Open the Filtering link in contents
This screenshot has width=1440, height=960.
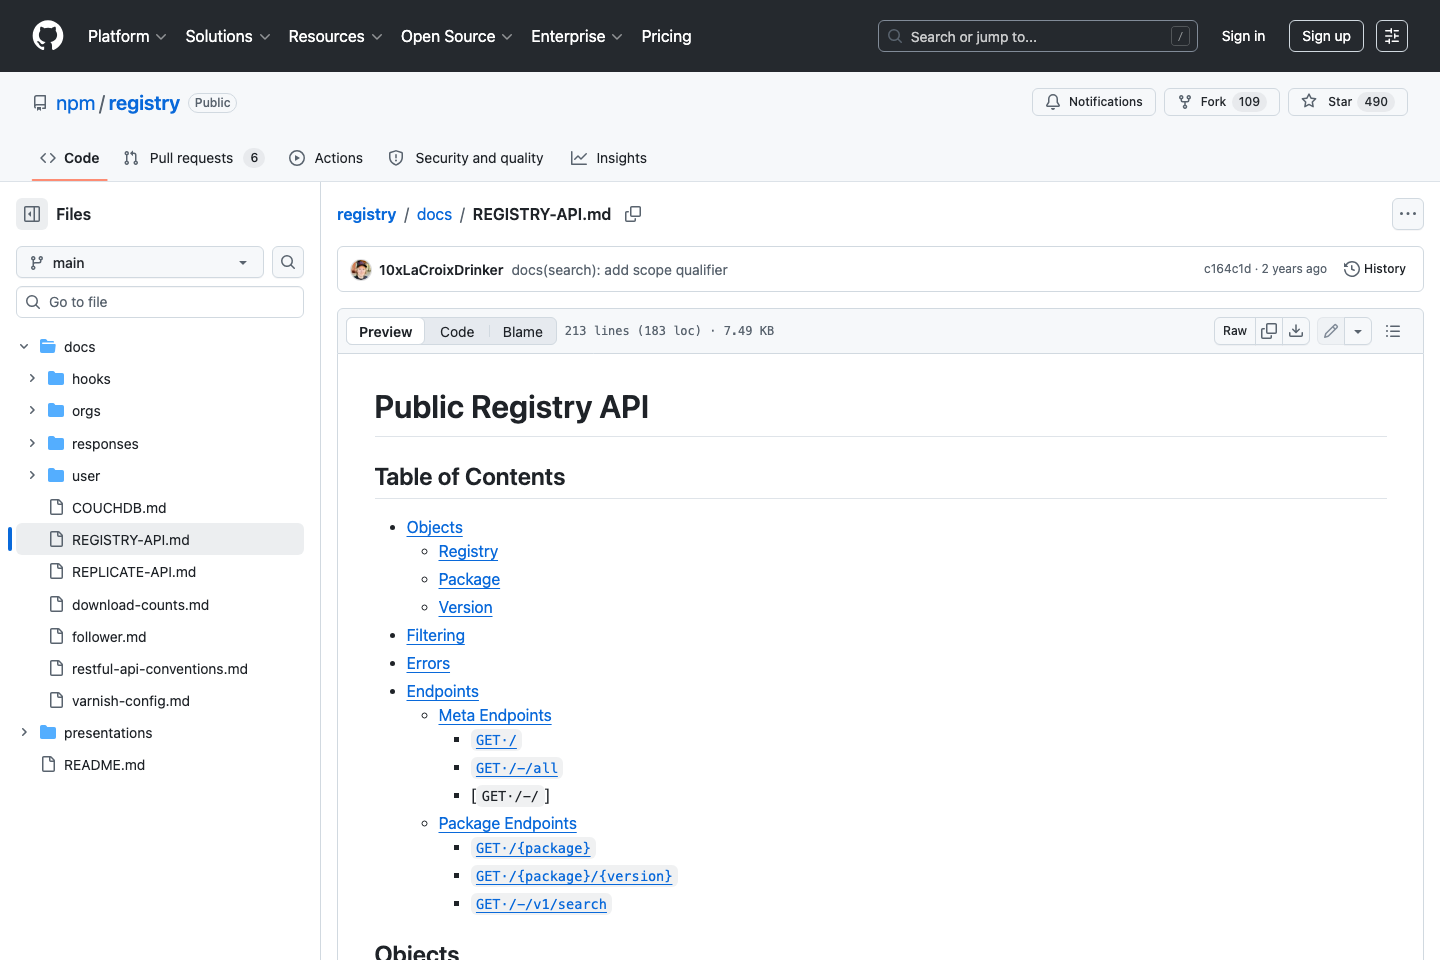(436, 635)
